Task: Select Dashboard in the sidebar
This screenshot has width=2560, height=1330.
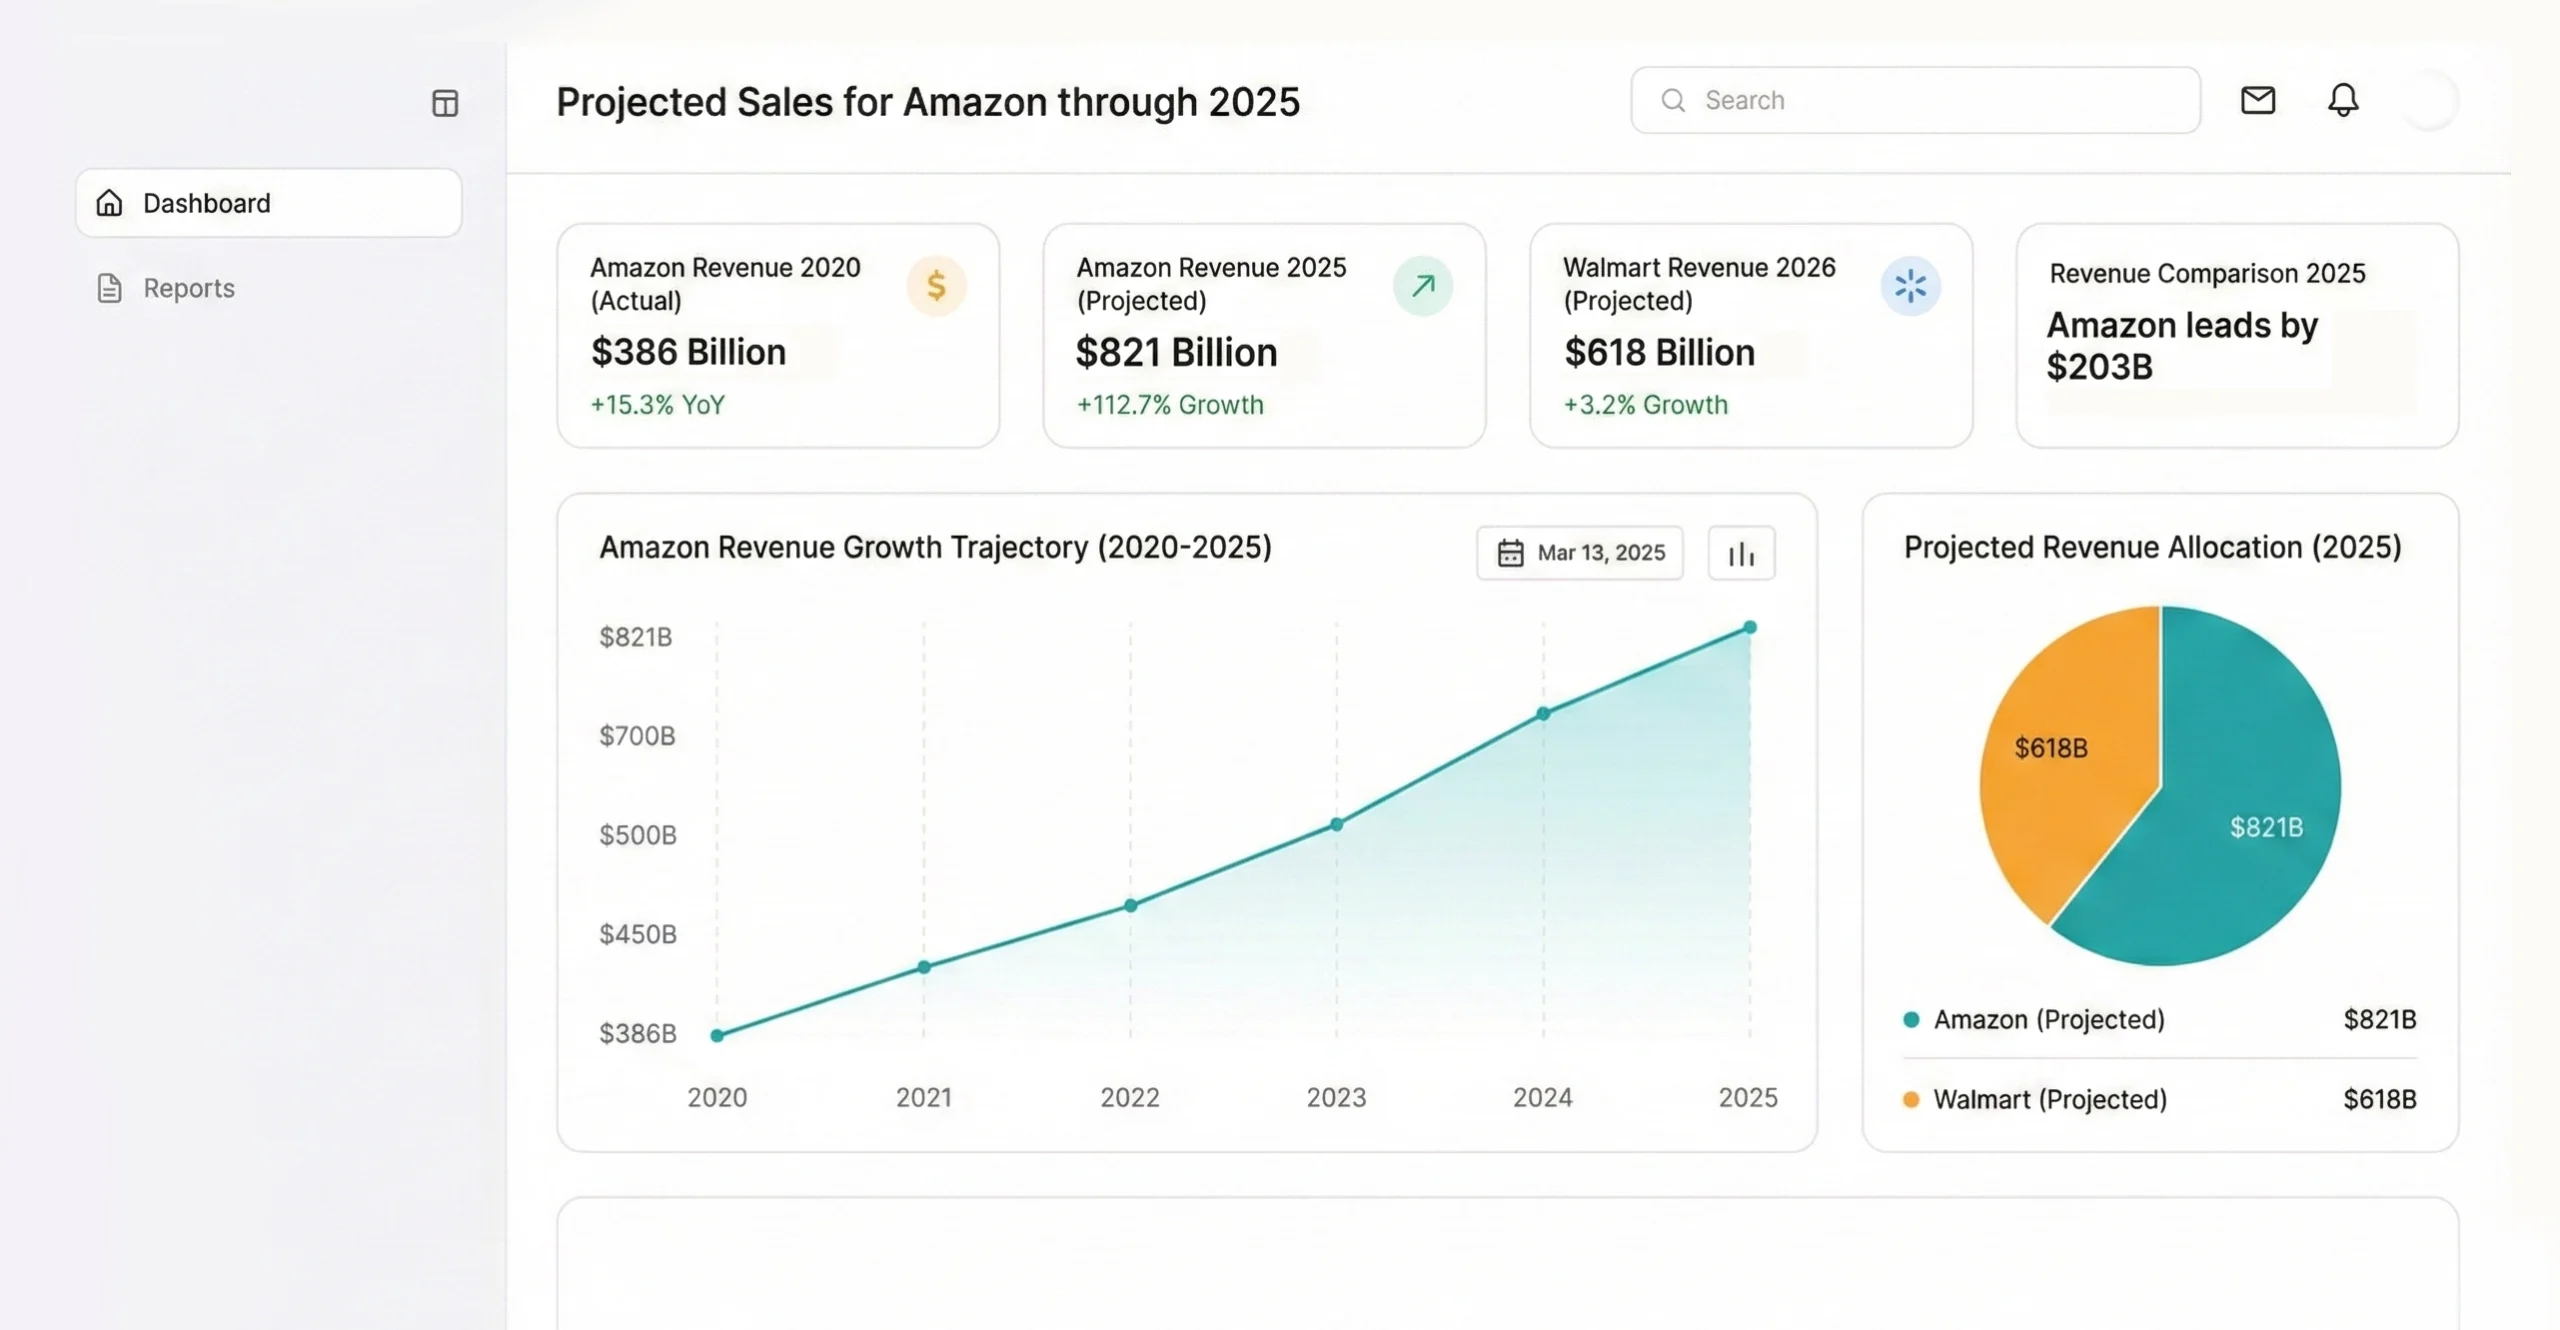Action: pyautogui.click(x=207, y=203)
